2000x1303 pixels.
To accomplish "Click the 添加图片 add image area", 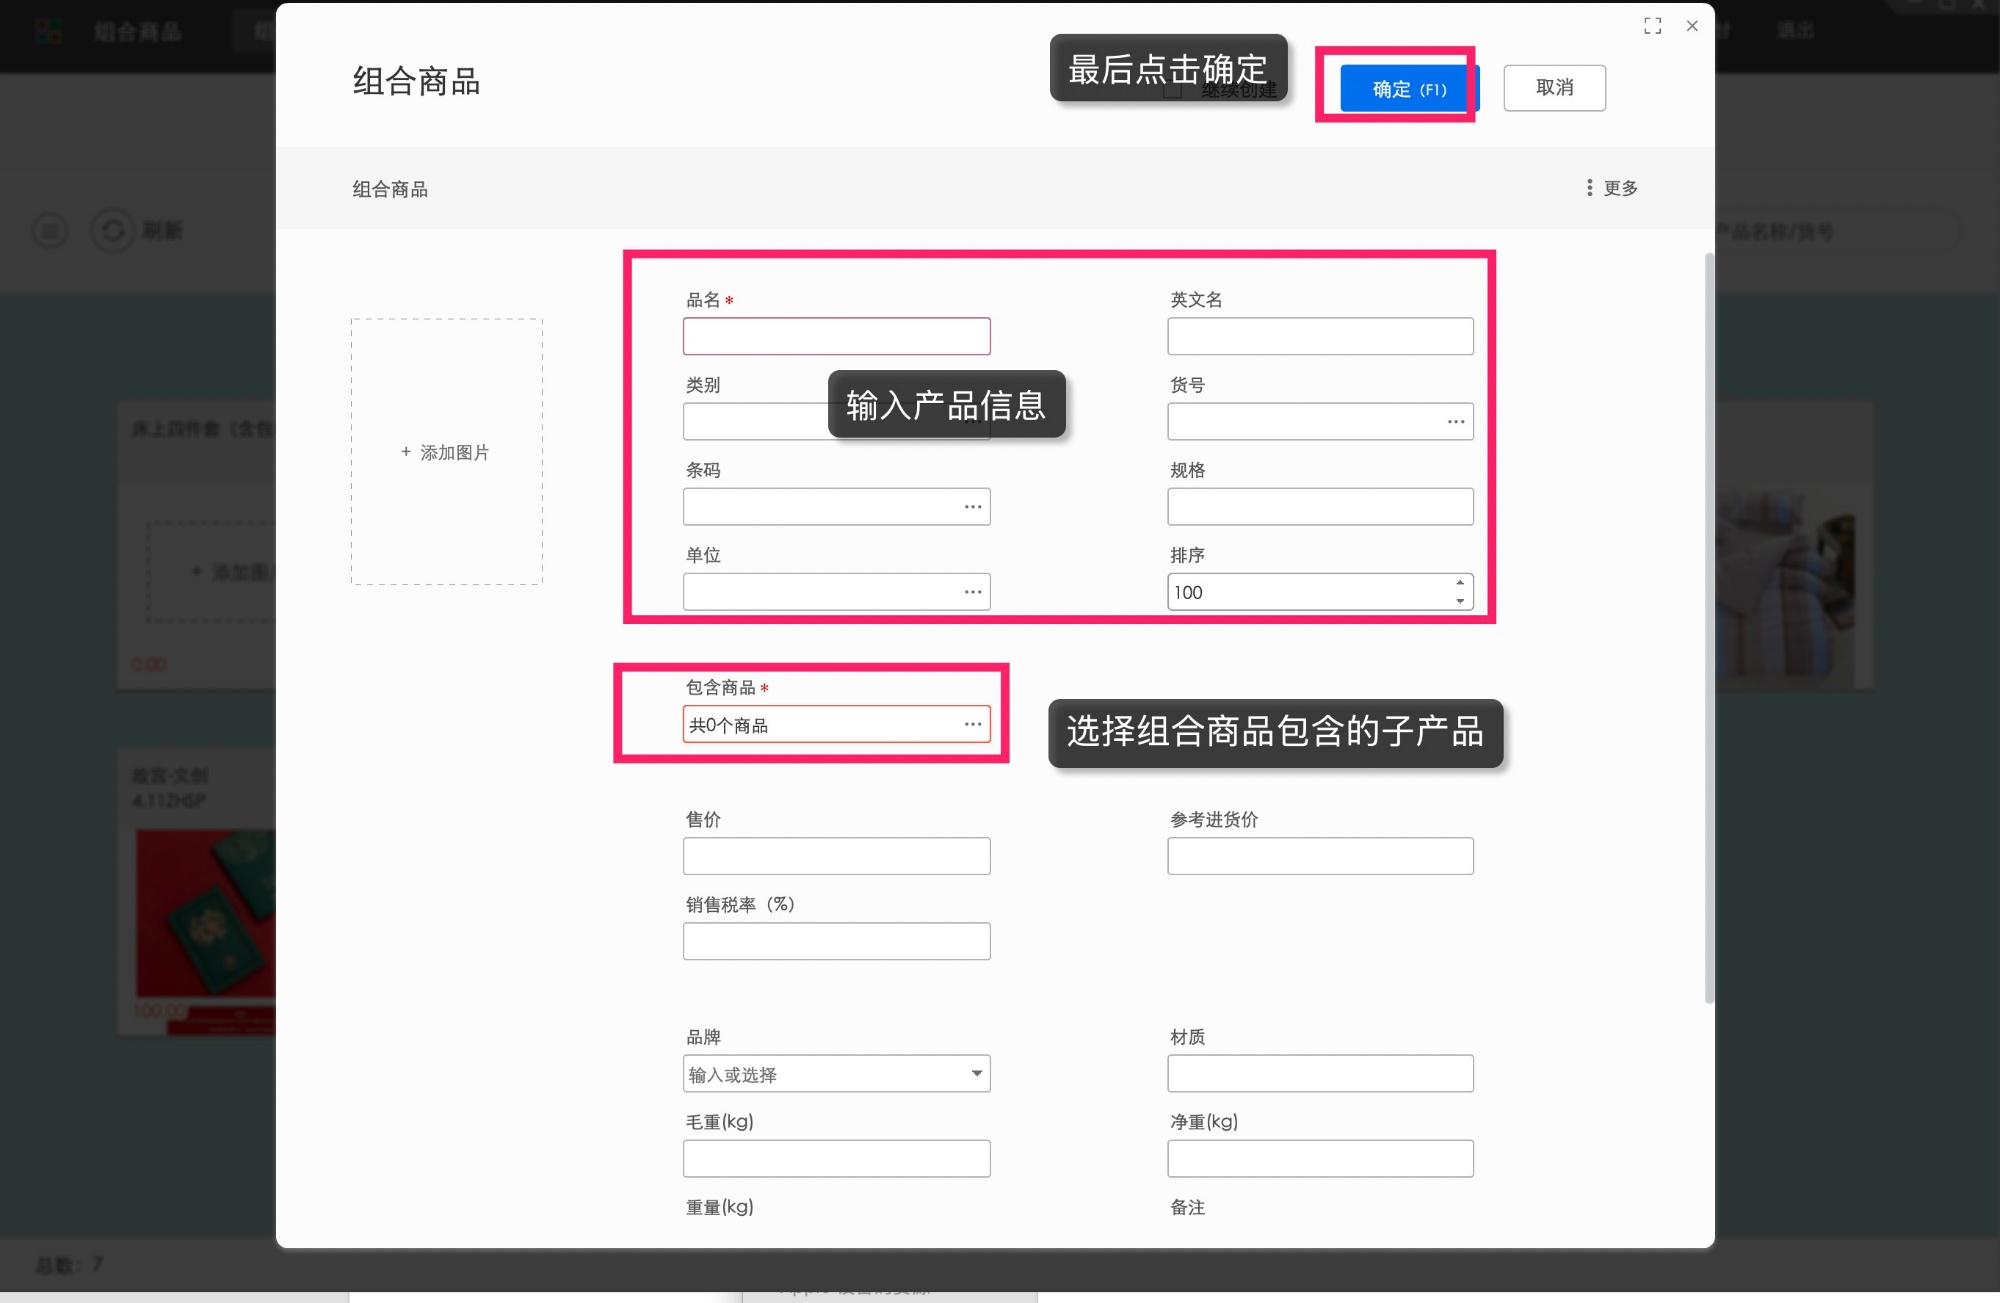I will click(x=446, y=452).
